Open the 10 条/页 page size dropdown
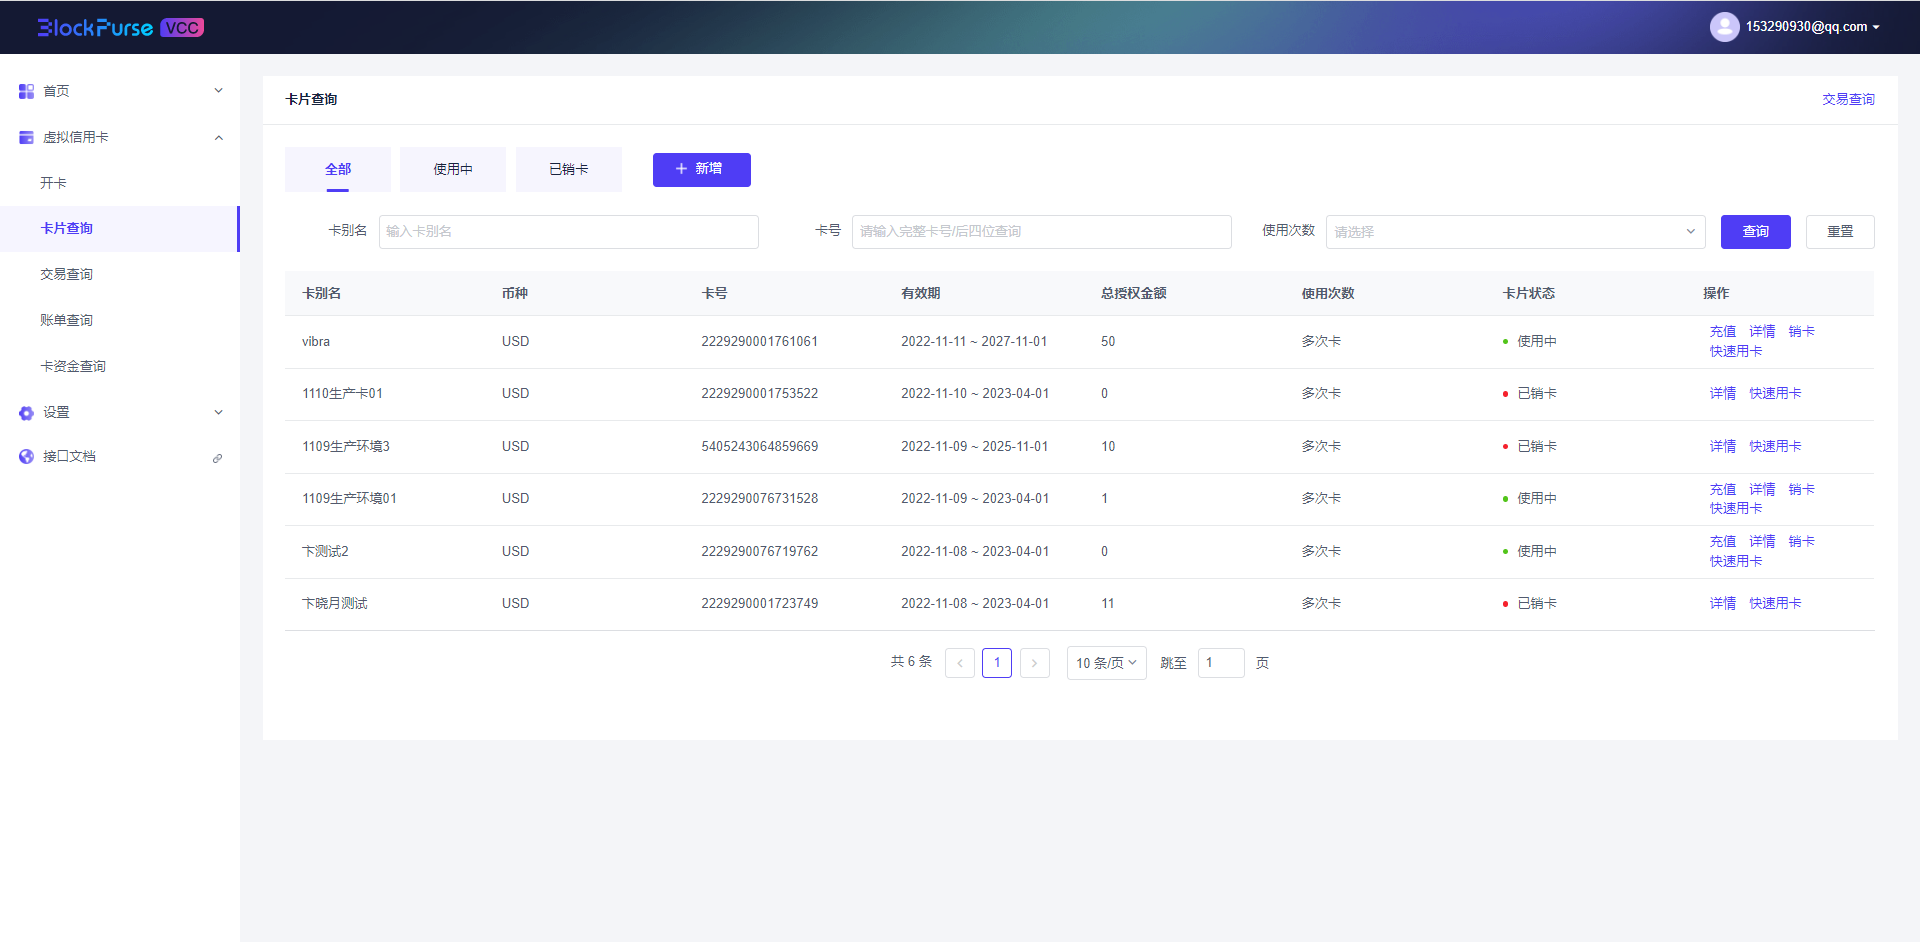Screen dimensions: 1920x942 1107,663
